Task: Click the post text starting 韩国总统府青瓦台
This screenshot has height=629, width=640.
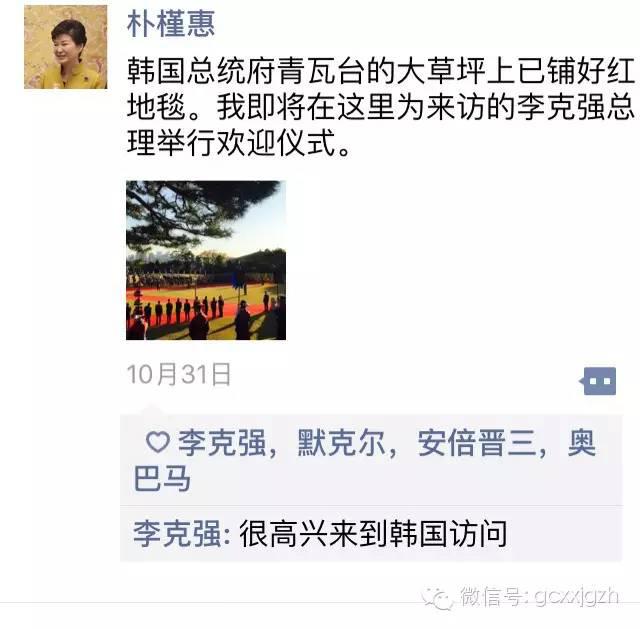Action: [x=381, y=107]
